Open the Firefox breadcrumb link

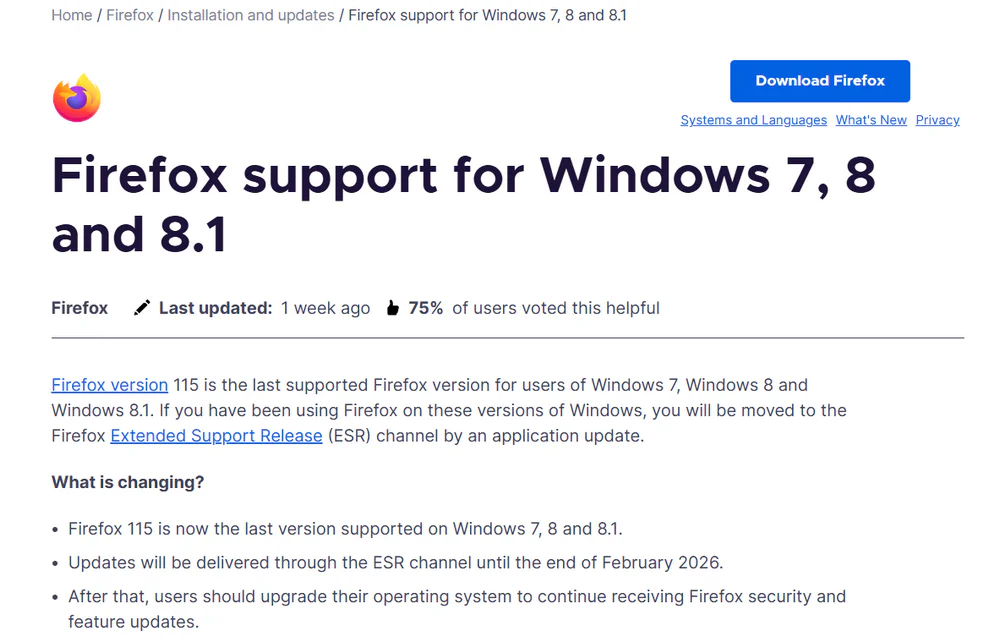point(130,15)
